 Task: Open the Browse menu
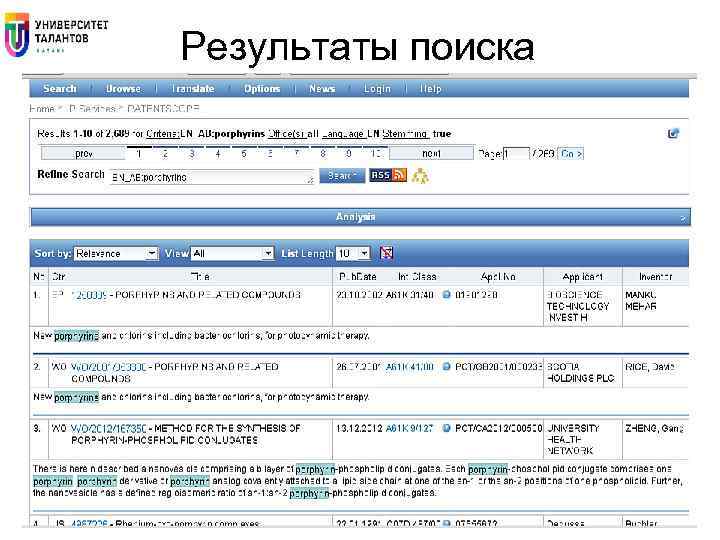pyautogui.click(x=123, y=89)
